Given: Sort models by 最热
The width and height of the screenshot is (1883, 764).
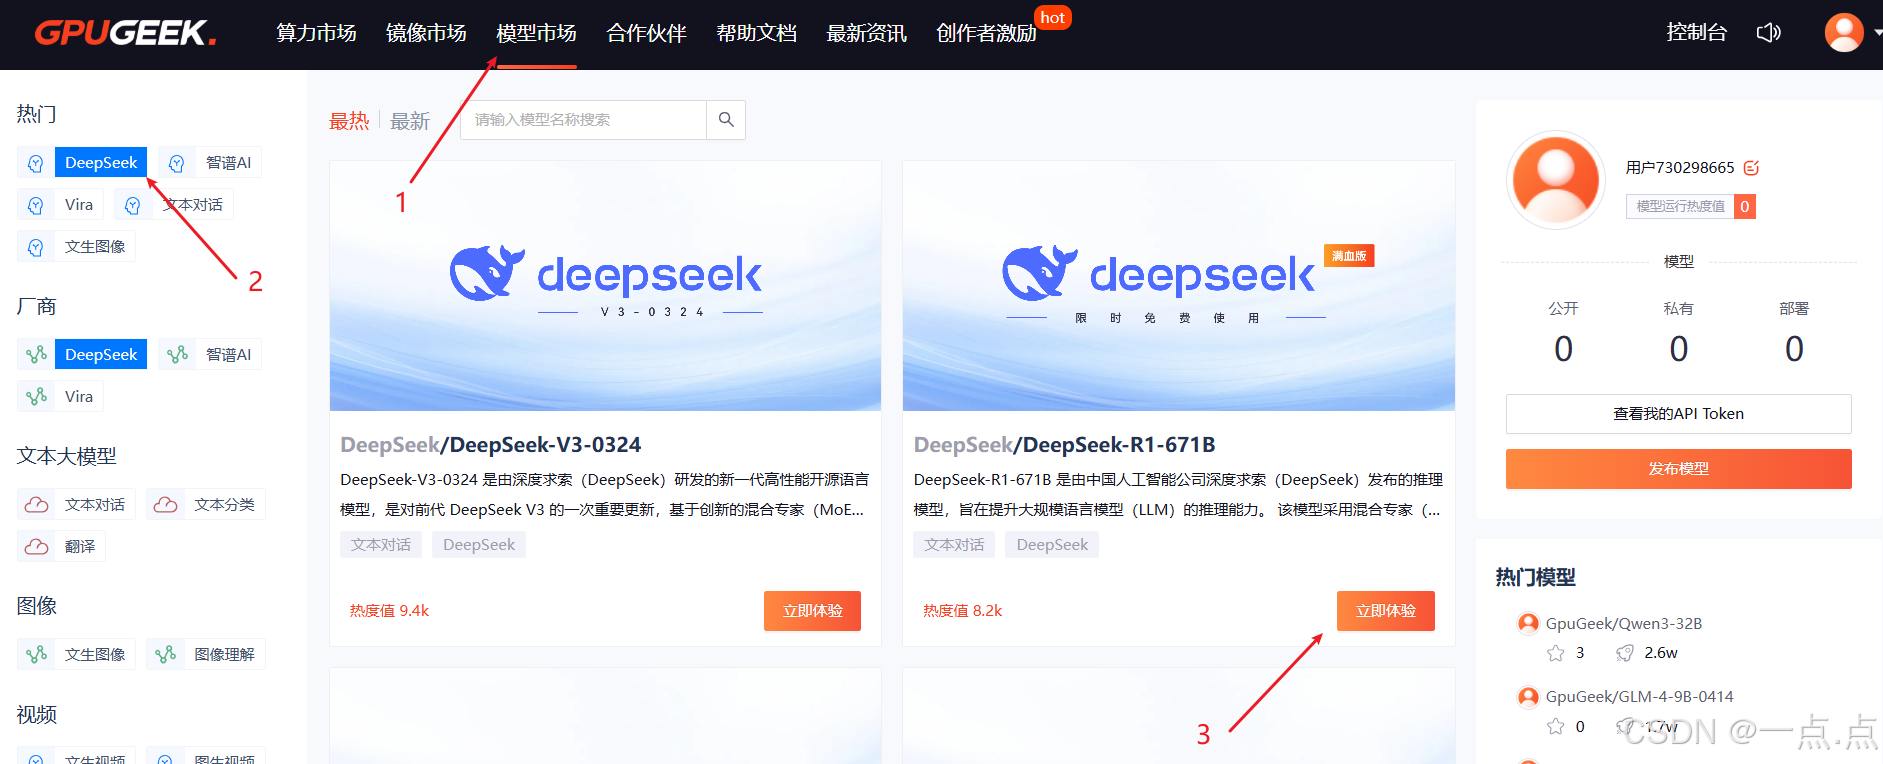Looking at the screenshot, I should click(x=349, y=121).
